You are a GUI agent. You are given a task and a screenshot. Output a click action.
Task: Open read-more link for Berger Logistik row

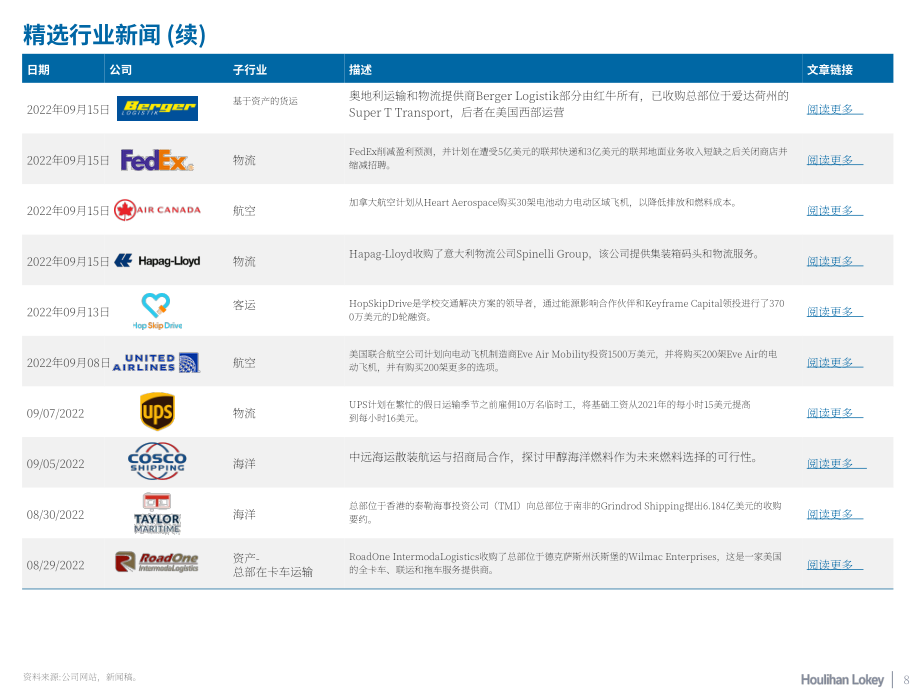pos(834,109)
